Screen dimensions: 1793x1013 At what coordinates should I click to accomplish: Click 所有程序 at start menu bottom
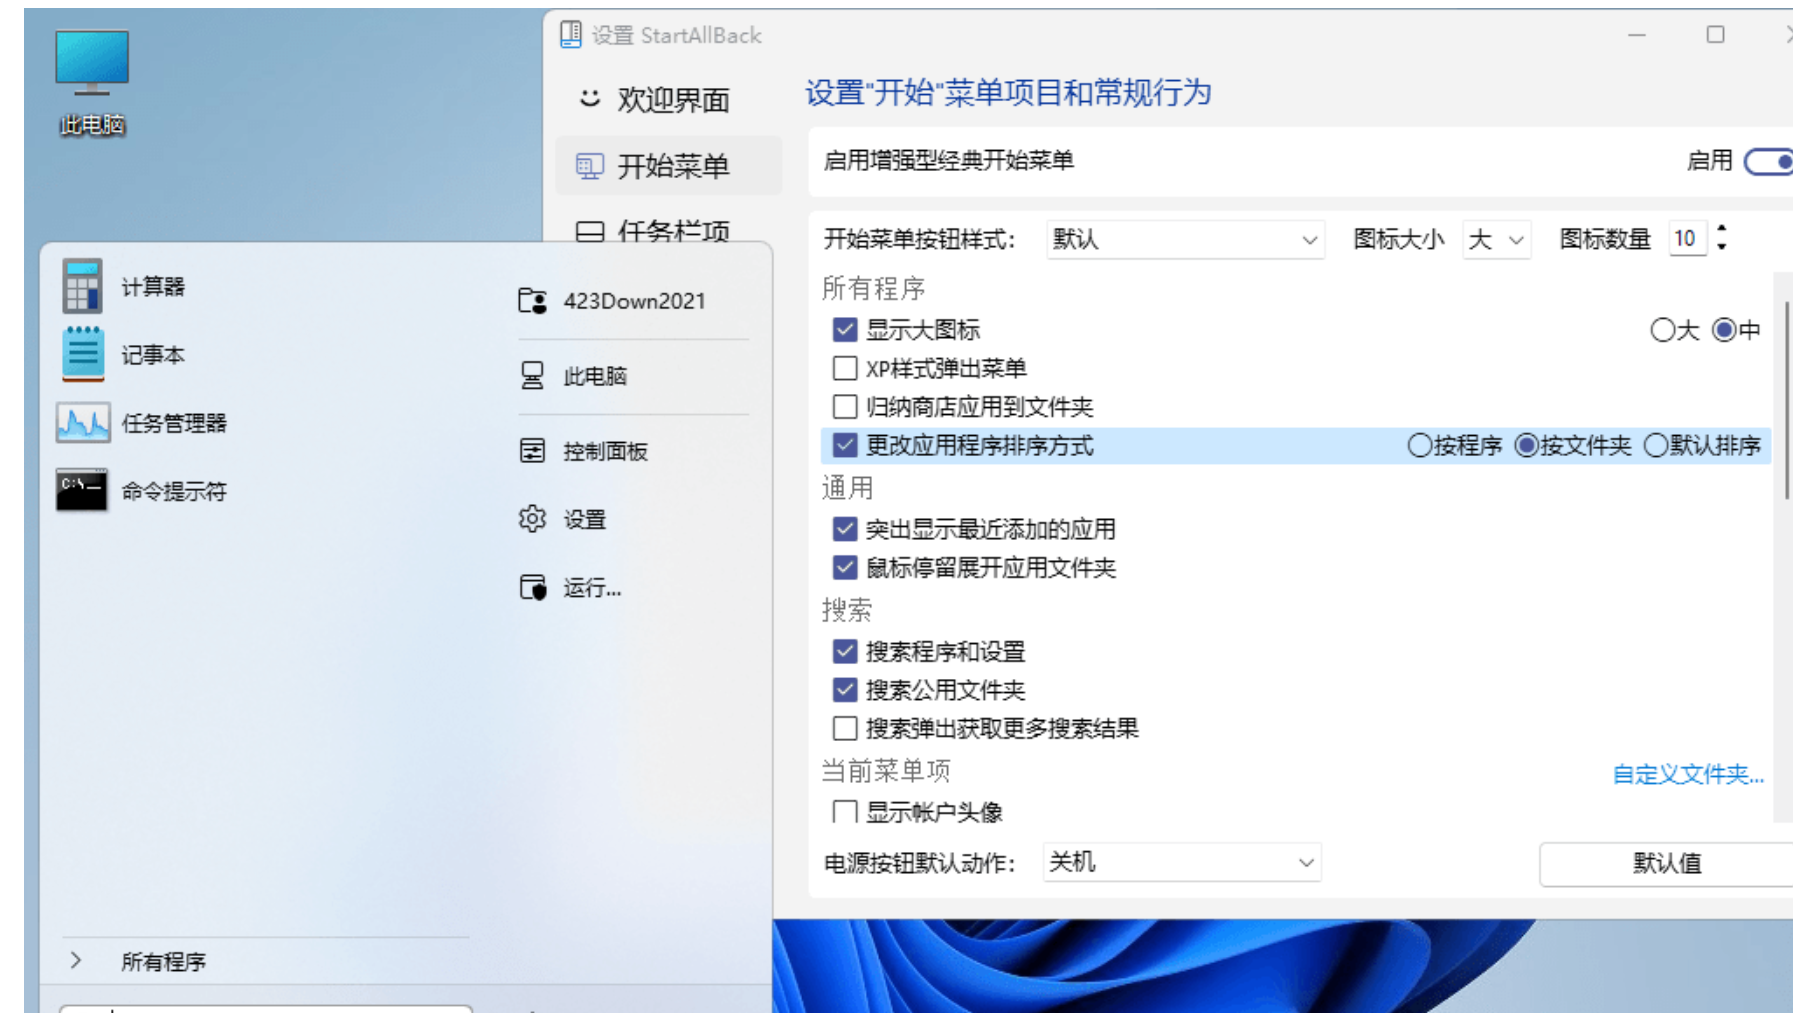[x=163, y=962]
